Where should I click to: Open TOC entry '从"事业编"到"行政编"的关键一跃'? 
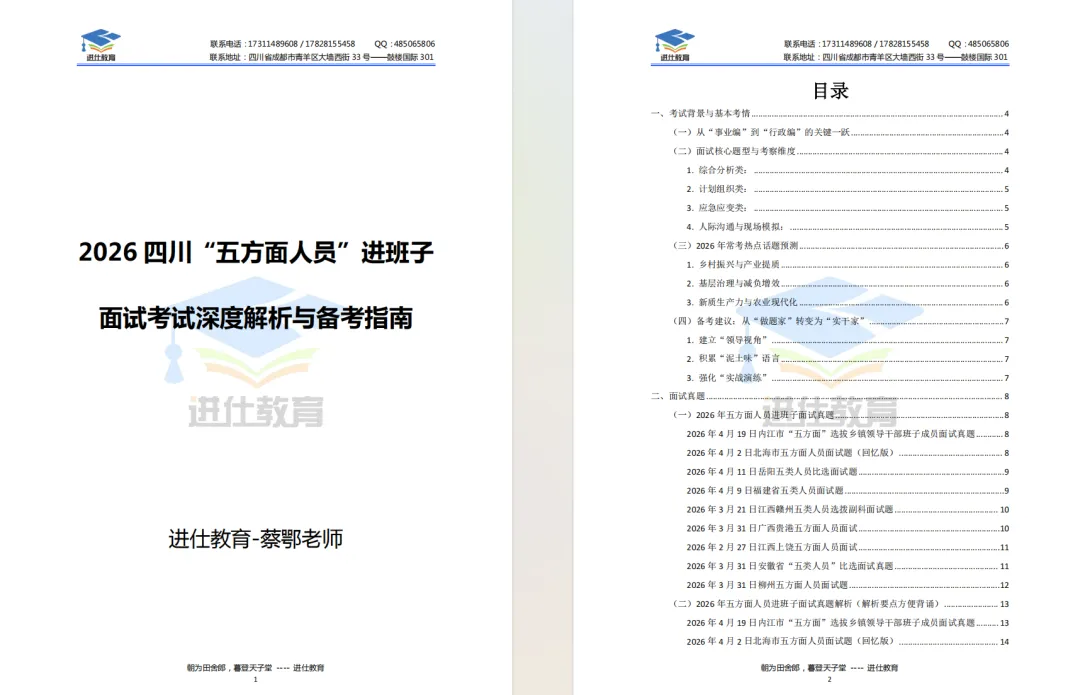tap(840, 132)
